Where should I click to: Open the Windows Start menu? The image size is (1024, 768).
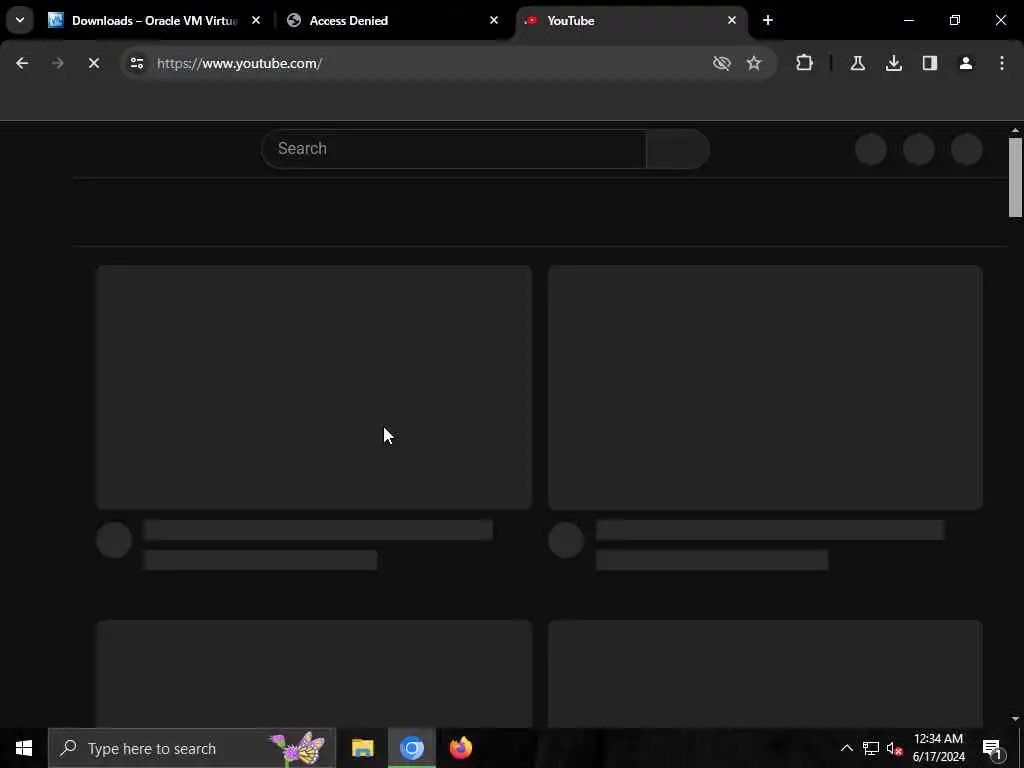point(24,748)
